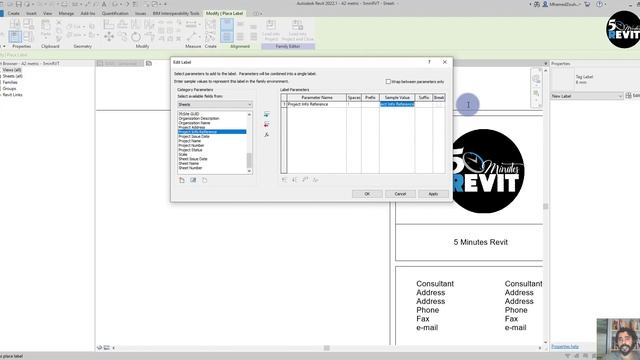This screenshot has height=360, width=640.
Task: Click the fx icon between the two lists
Action: pyautogui.click(x=267, y=135)
